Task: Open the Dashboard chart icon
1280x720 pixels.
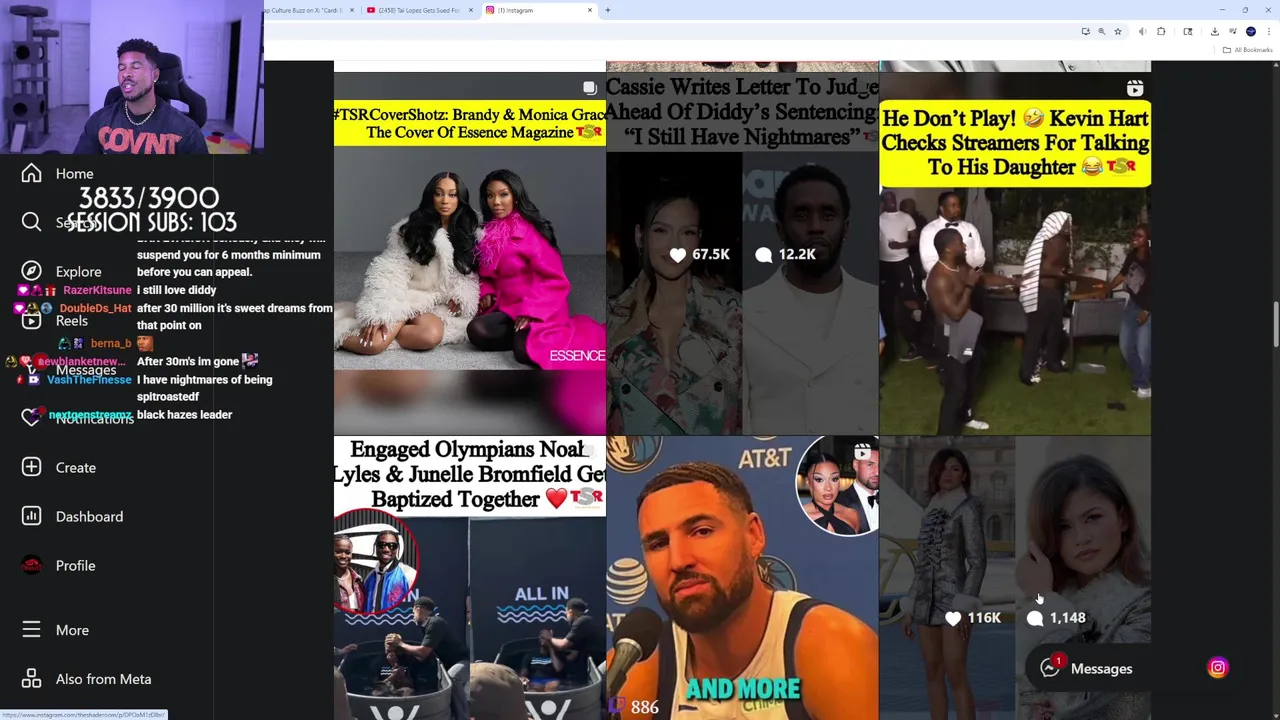Action: click(31, 516)
